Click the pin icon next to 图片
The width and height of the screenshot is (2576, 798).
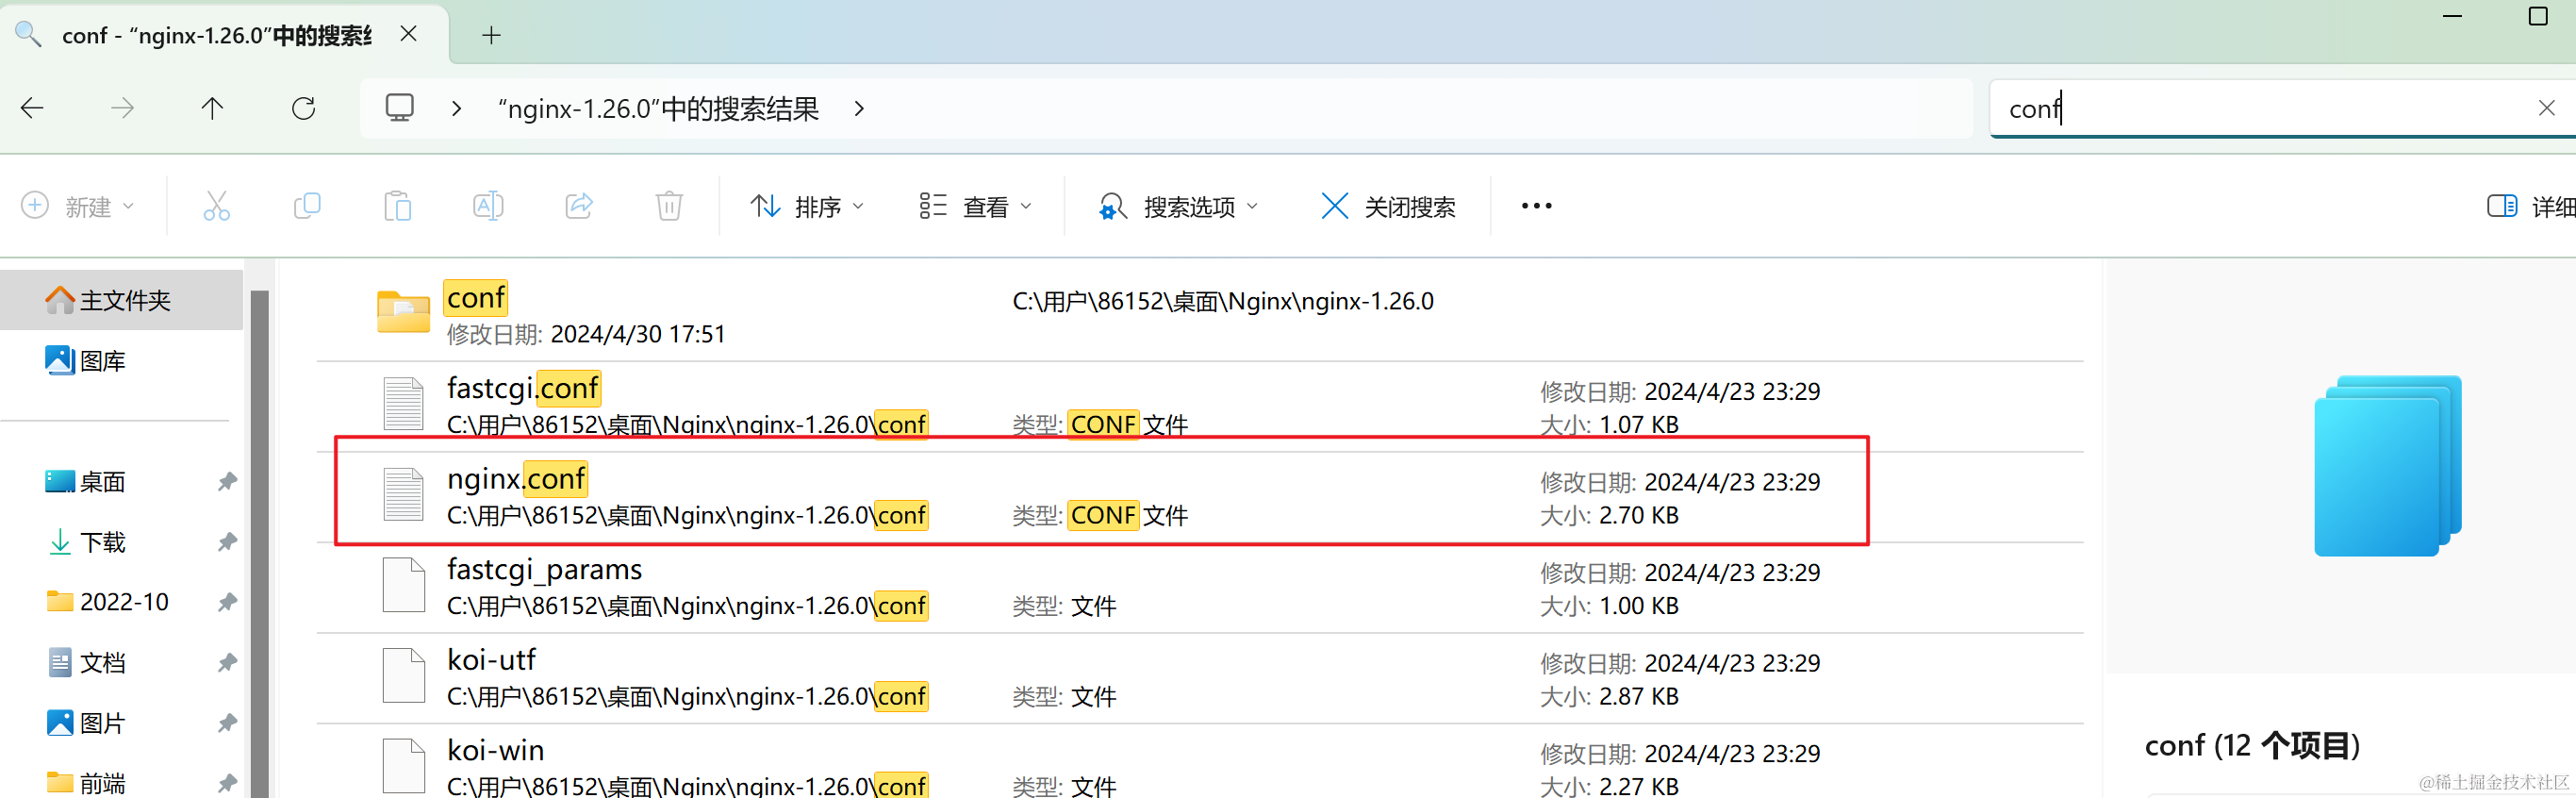[227, 722]
